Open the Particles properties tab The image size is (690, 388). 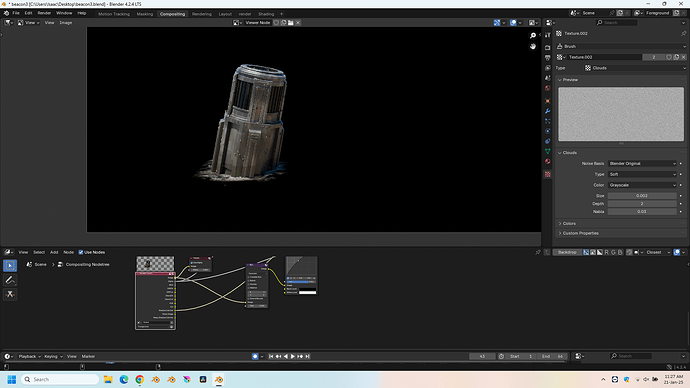click(x=547, y=121)
